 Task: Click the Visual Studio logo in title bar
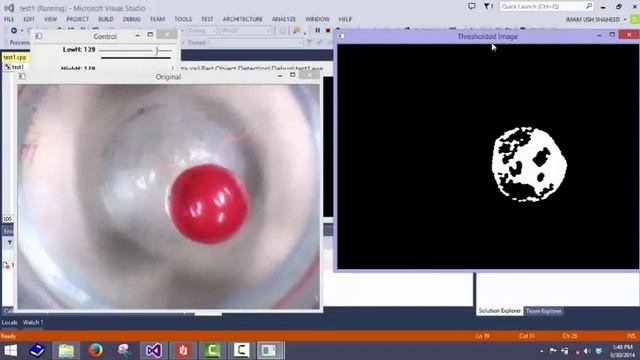tap(9, 8)
